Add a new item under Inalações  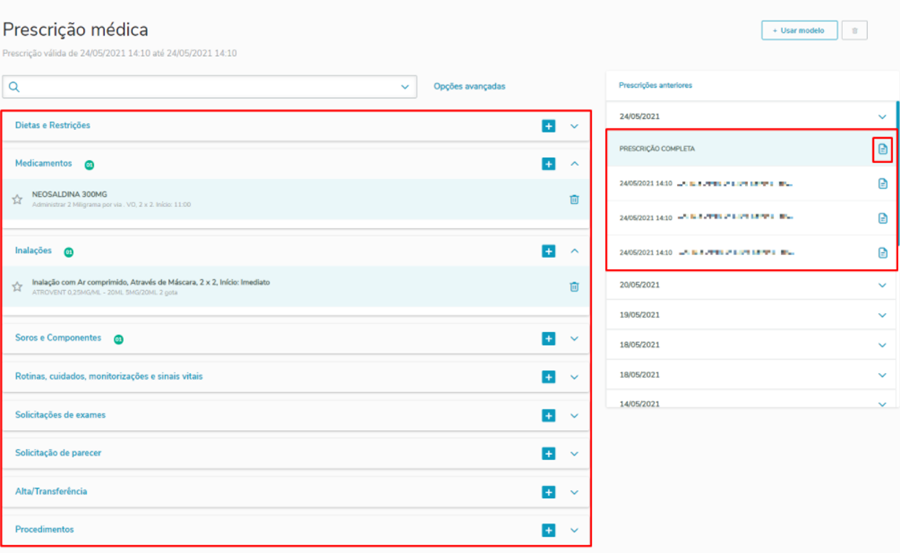point(549,251)
